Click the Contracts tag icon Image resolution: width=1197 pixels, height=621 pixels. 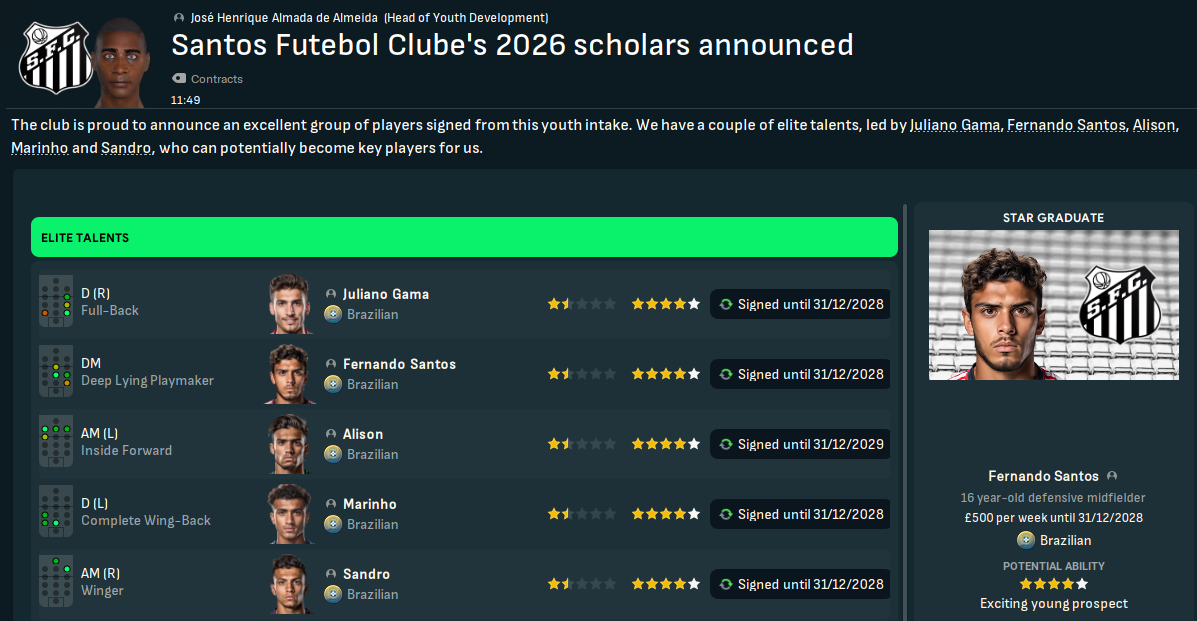[179, 79]
